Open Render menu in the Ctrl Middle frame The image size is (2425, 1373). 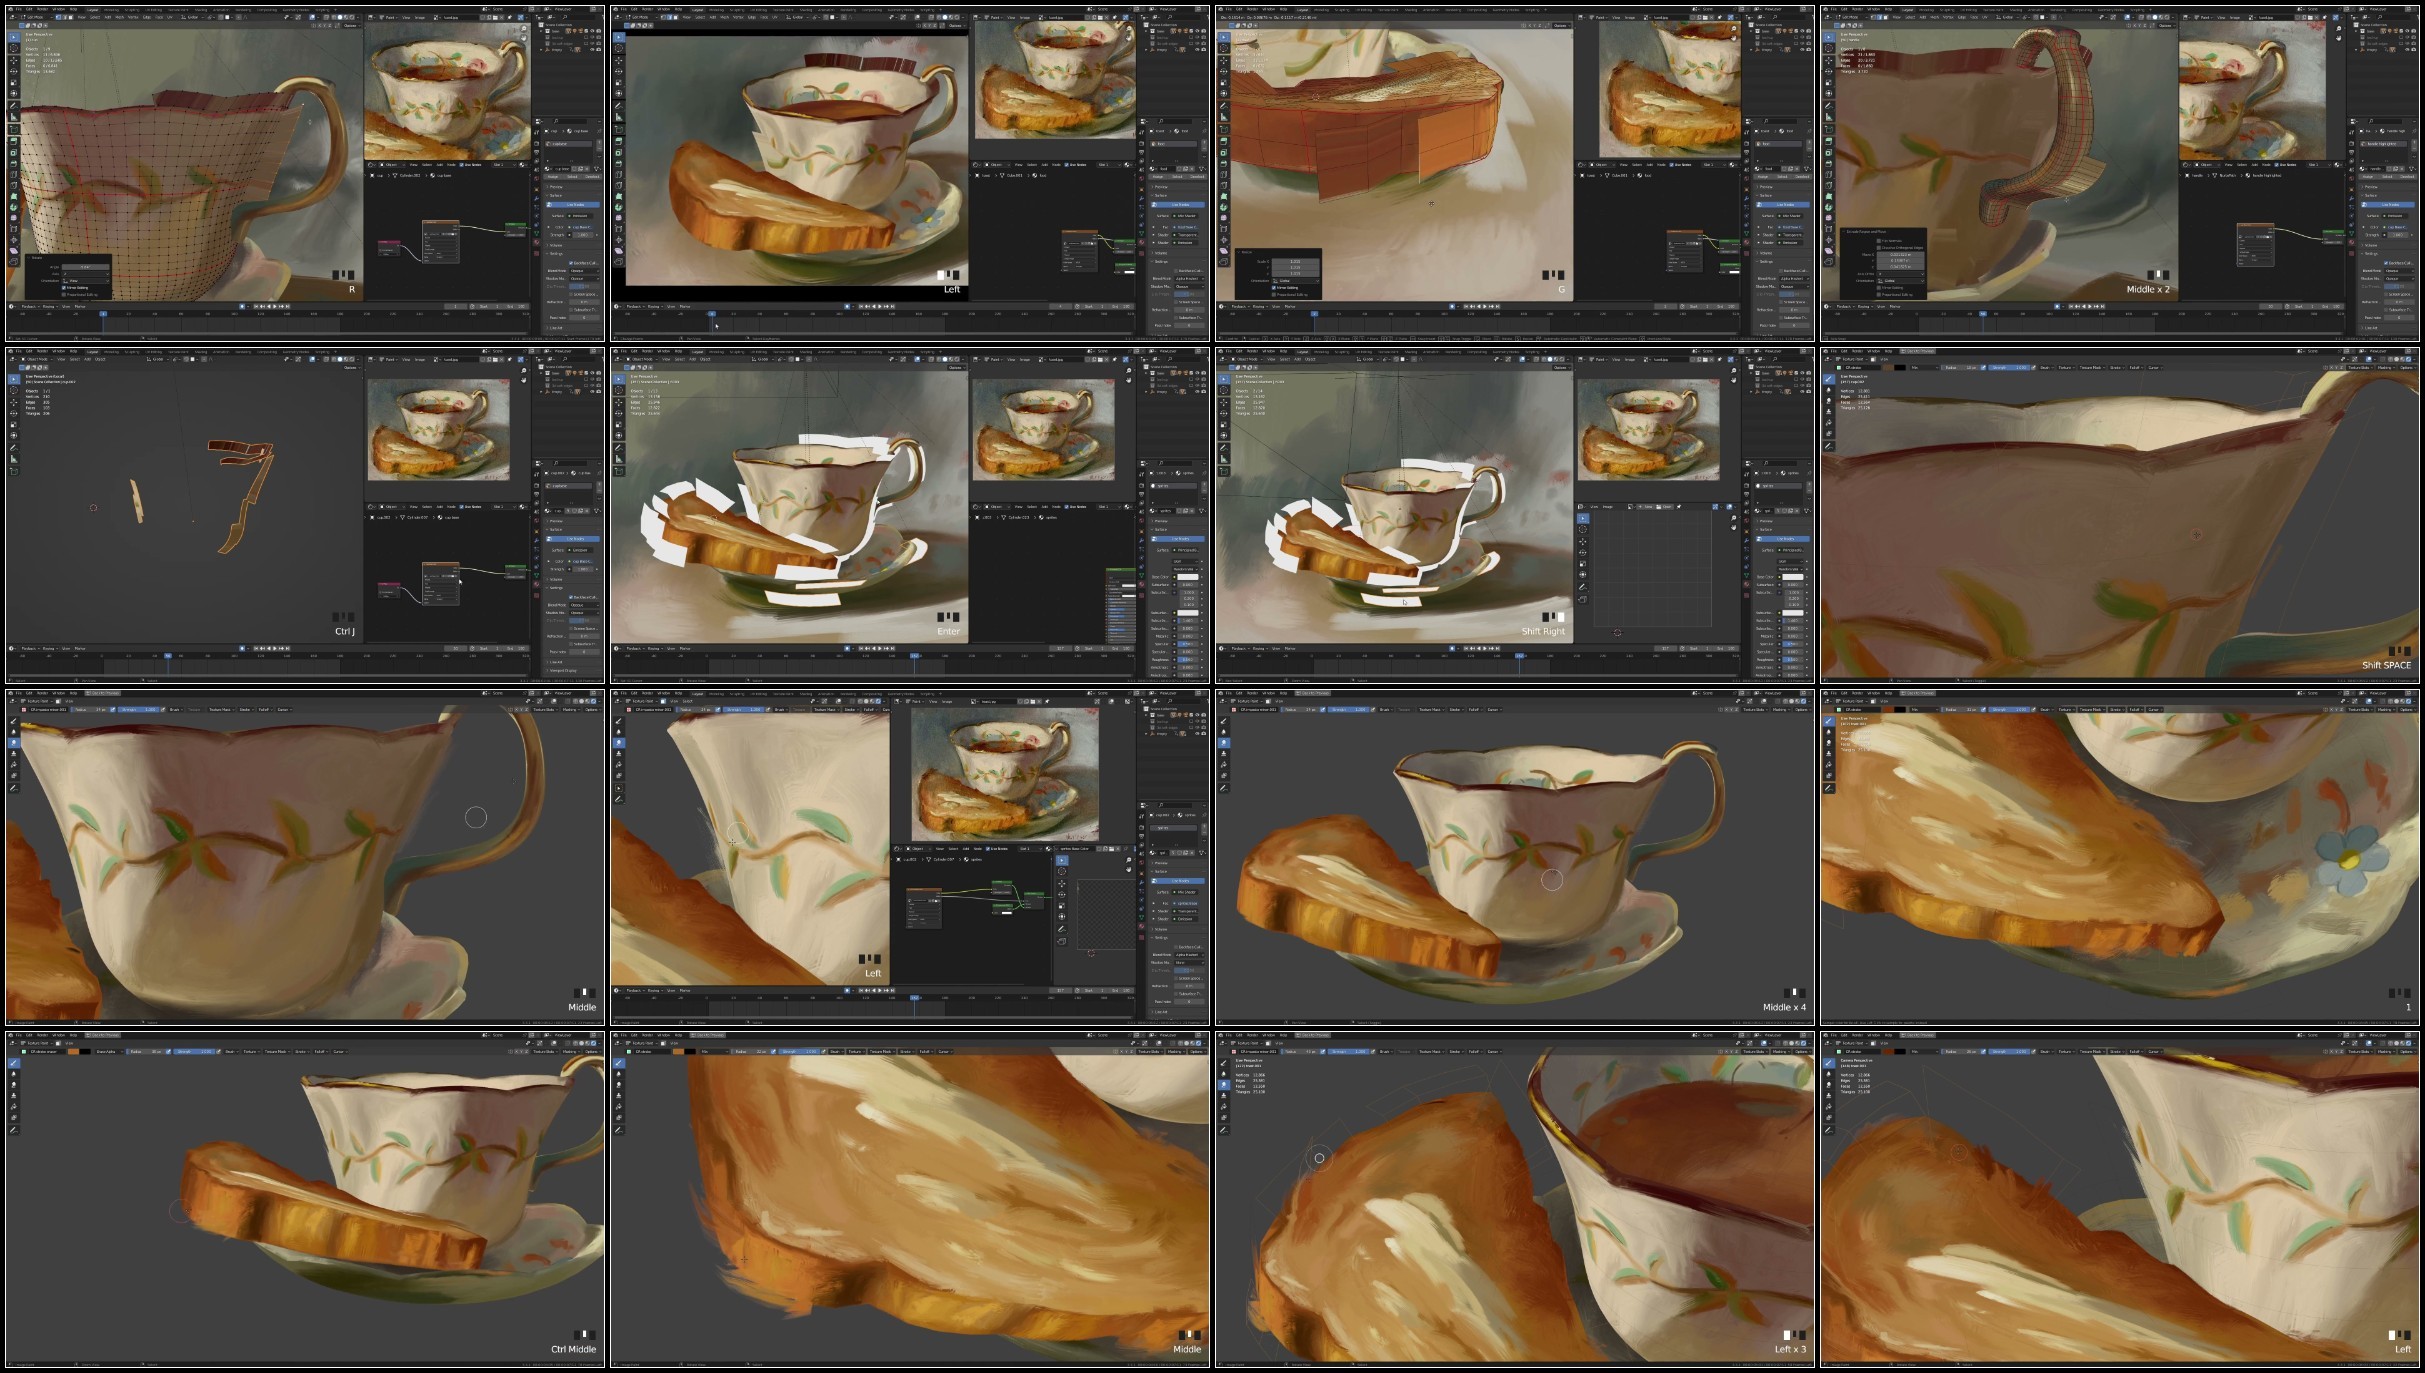click(x=42, y=1035)
